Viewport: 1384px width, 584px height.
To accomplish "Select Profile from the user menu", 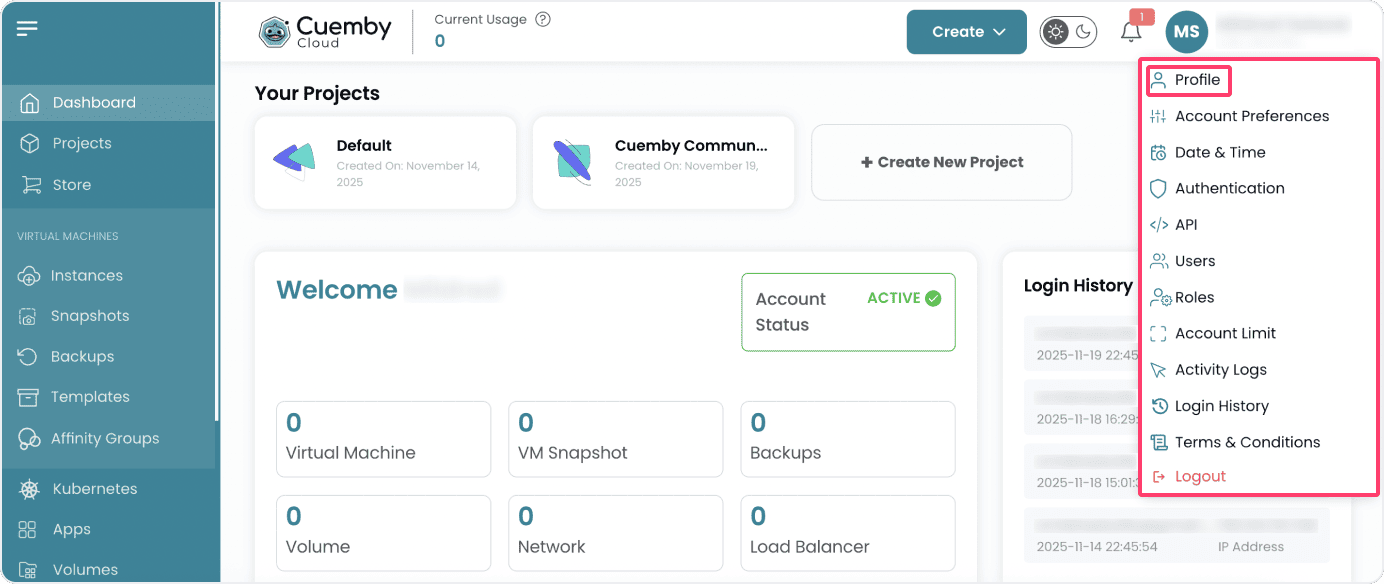I will tap(1196, 80).
